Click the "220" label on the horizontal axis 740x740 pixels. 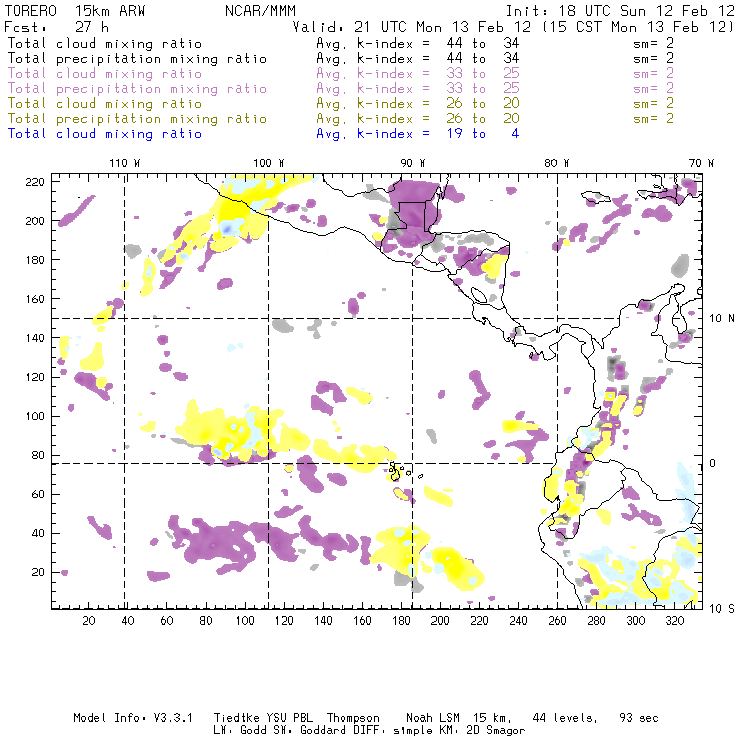pyautogui.click(x=479, y=621)
